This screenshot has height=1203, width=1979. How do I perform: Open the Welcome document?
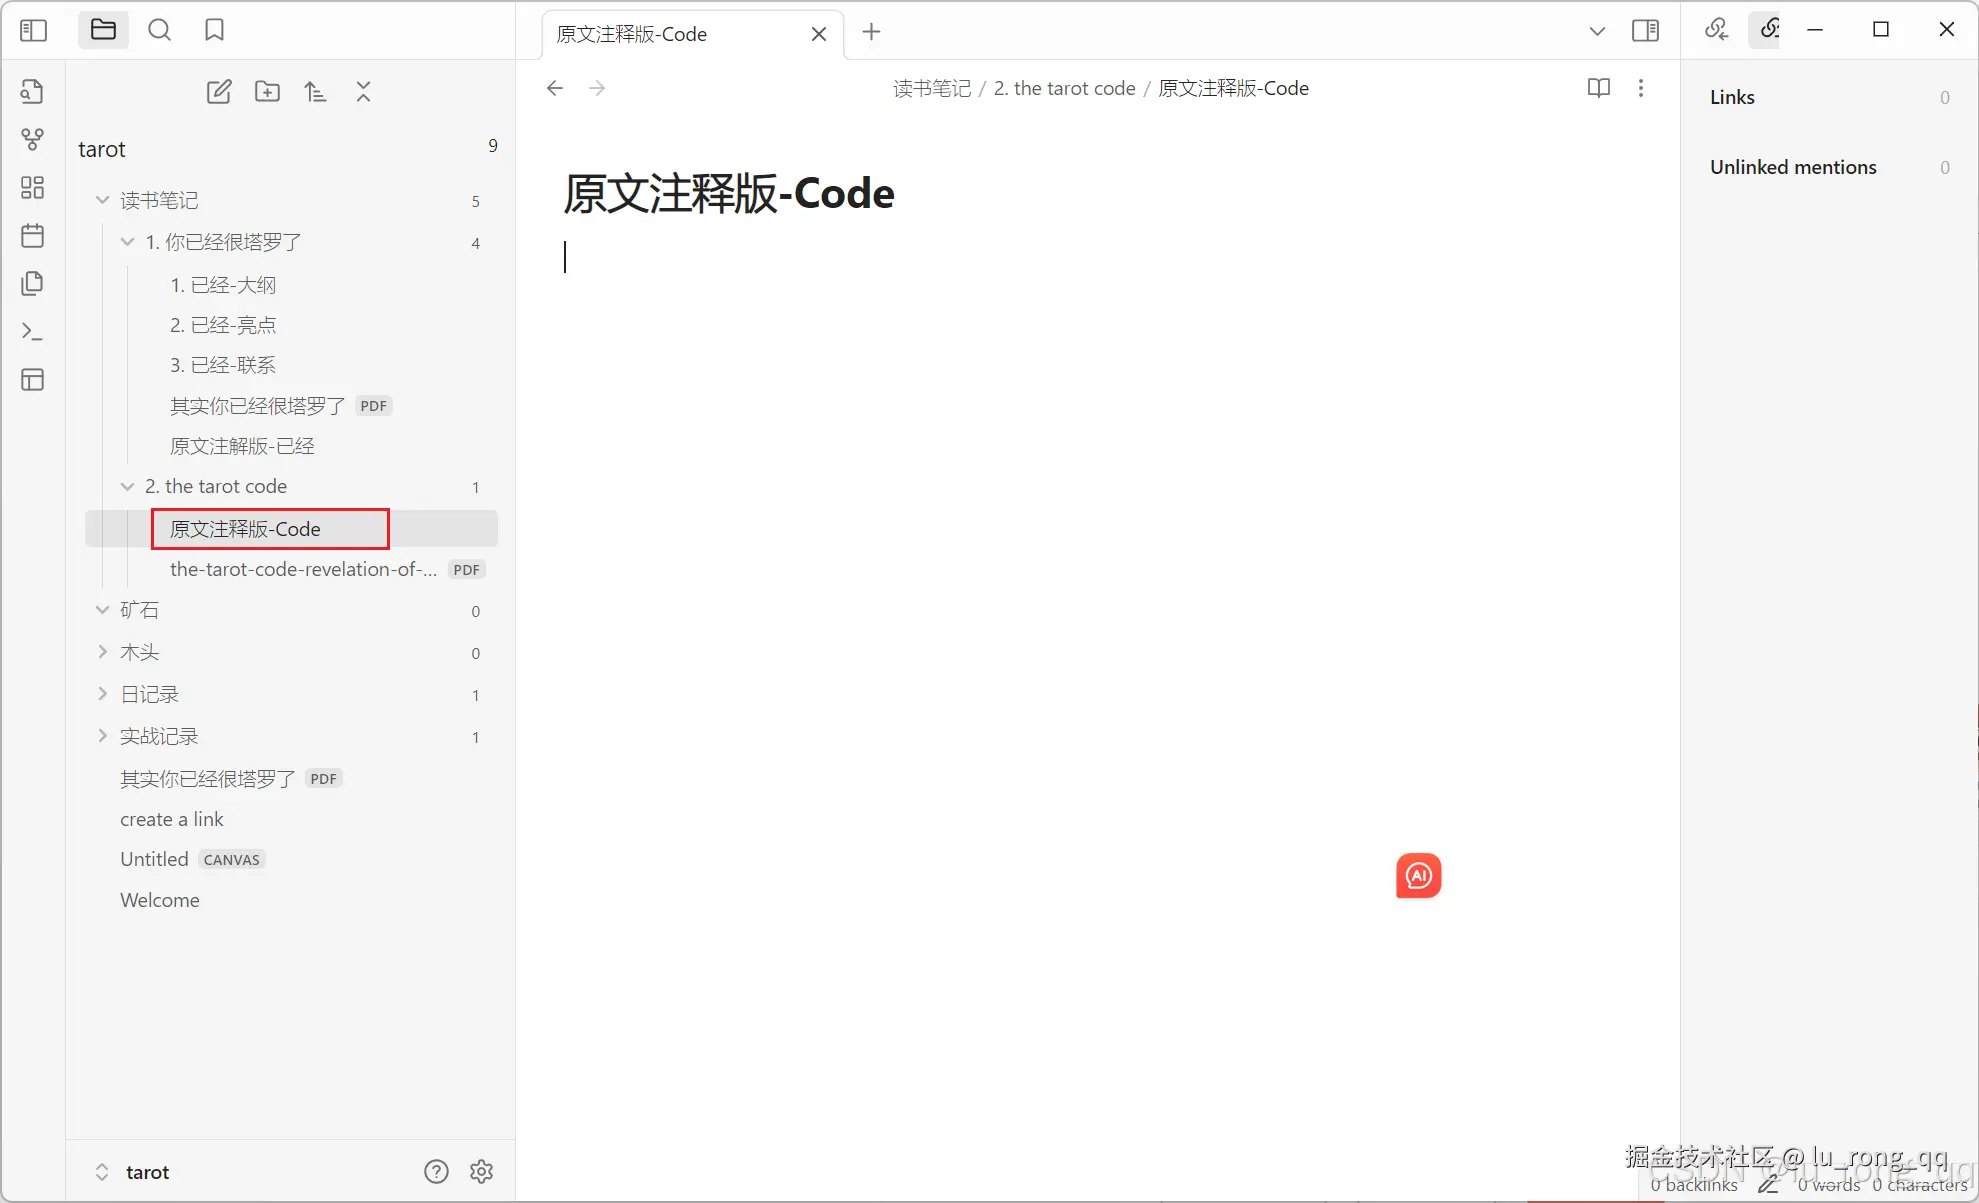click(x=159, y=900)
